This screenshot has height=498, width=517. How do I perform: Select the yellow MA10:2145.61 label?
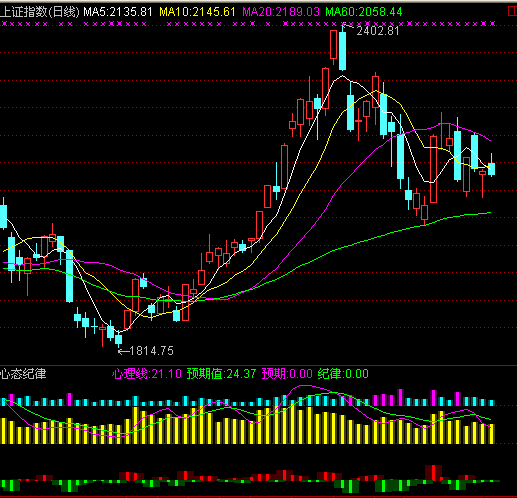pyautogui.click(x=197, y=12)
